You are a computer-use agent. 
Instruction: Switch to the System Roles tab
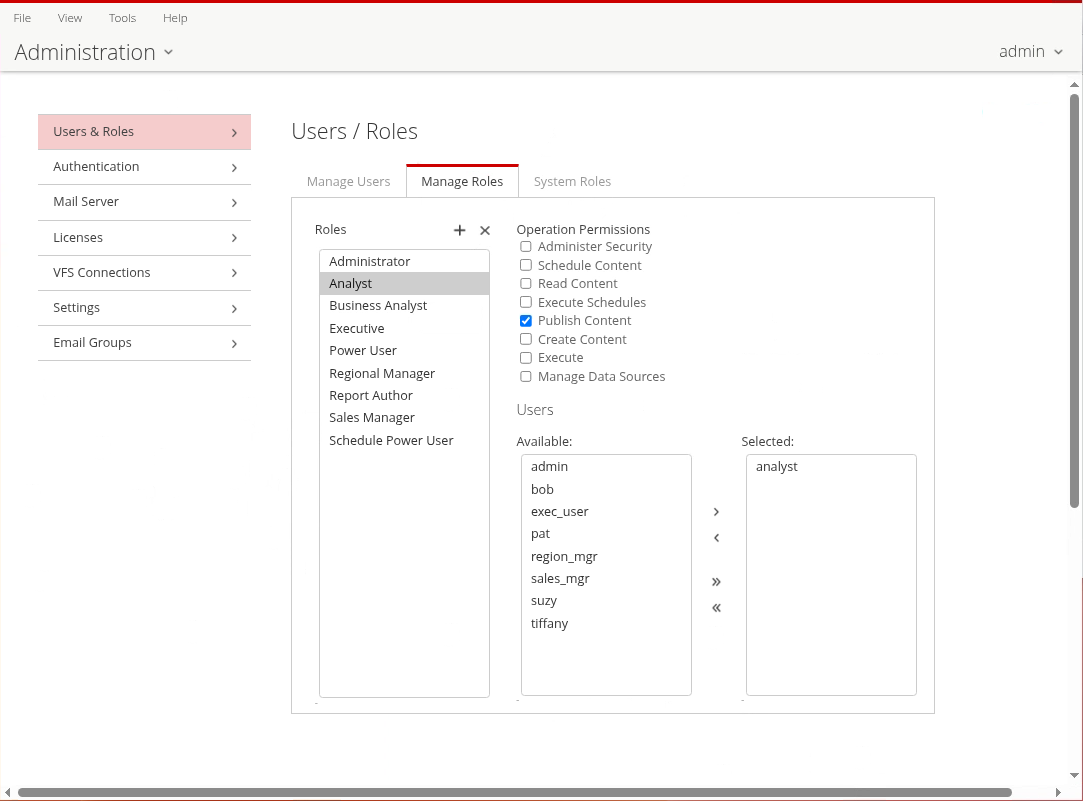pyautogui.click(x=572, y=182)
